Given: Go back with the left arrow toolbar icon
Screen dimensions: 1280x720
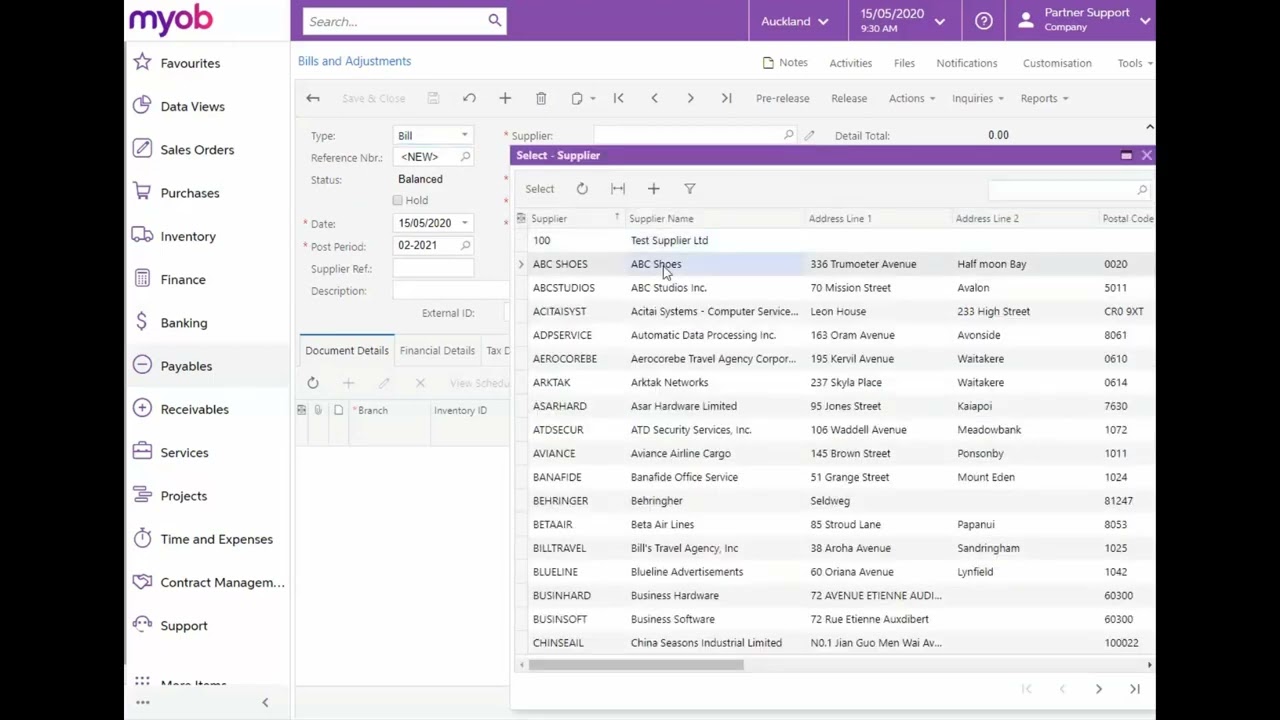Looking at the screenshot, I should pyautogui.click(x=313, y=98).
